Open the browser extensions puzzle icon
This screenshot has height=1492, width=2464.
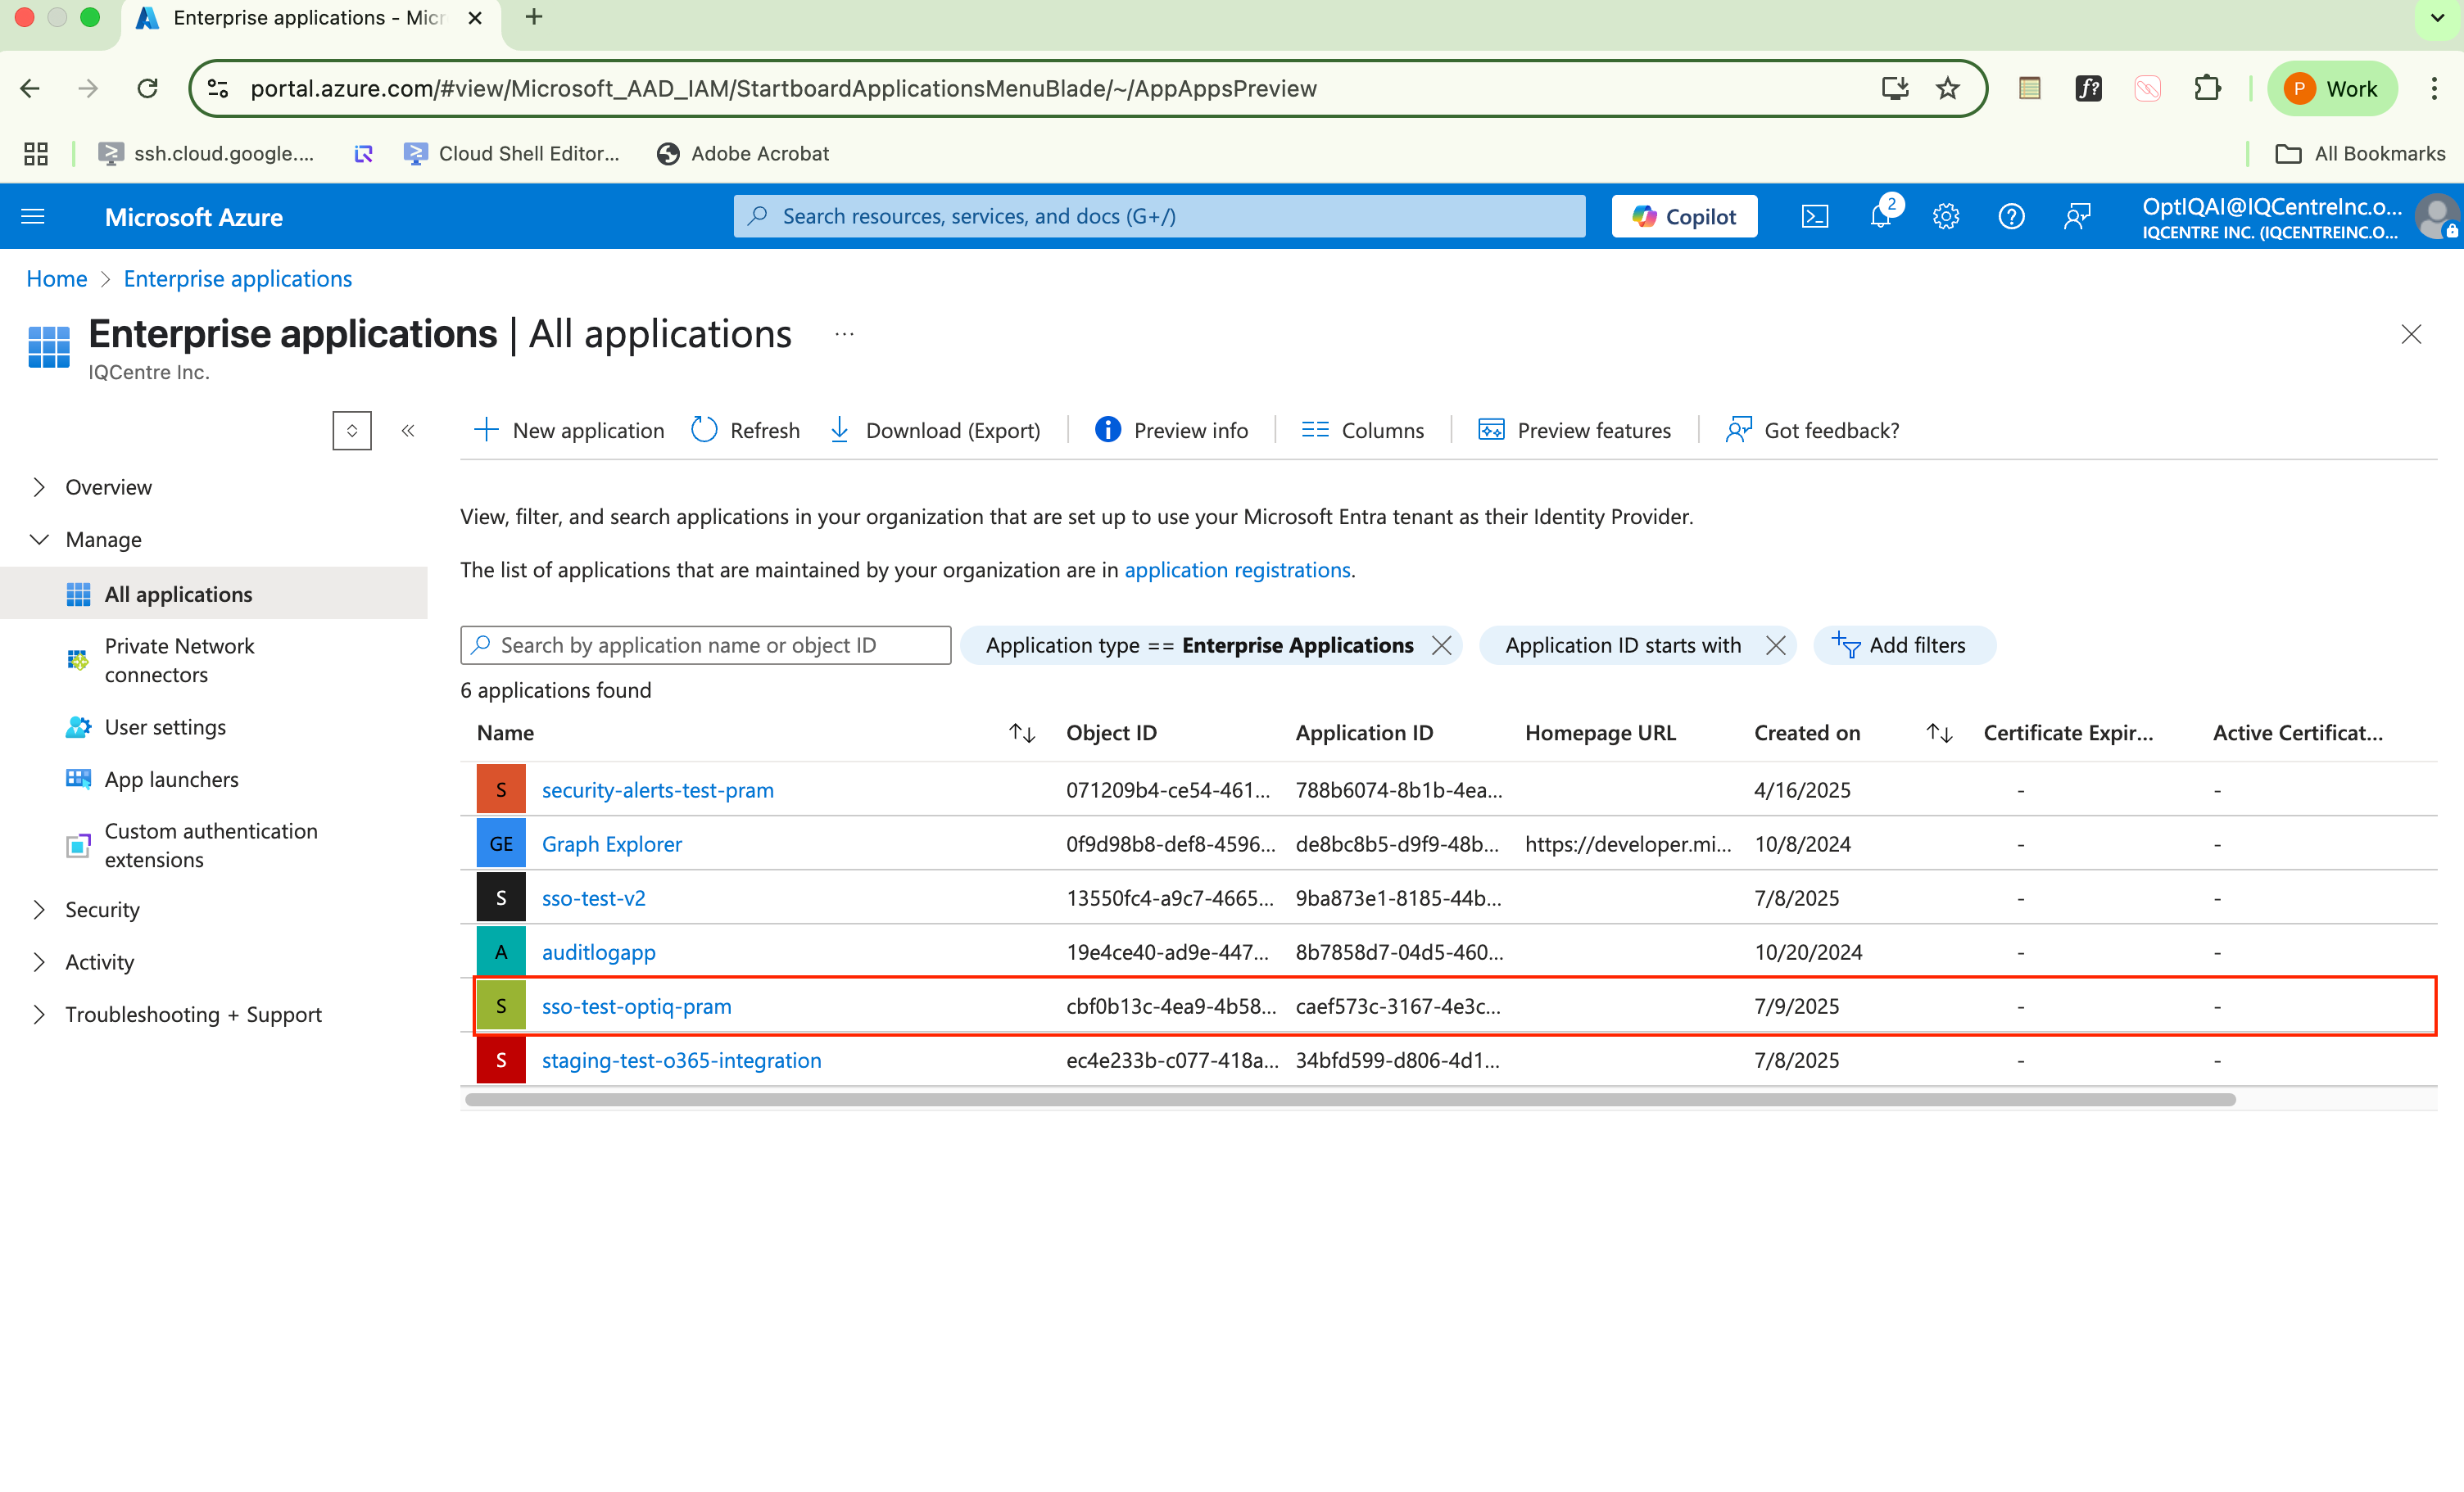[x=2207, y=88]
